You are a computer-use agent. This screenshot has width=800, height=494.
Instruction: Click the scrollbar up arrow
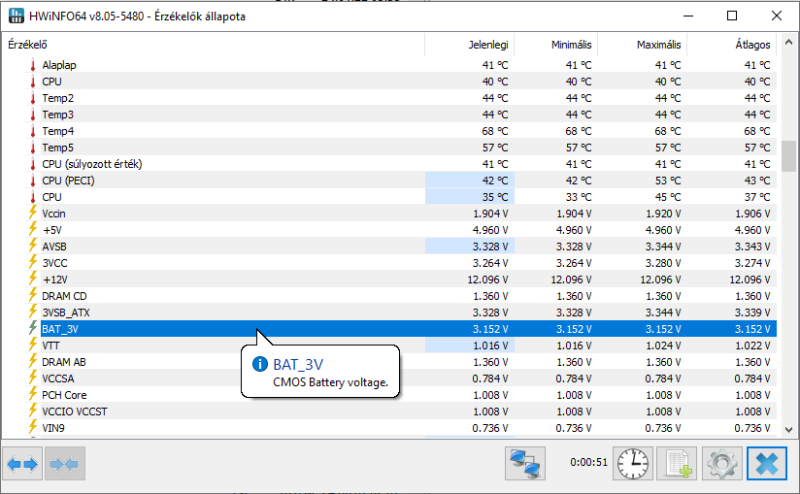[x=788, y=43]
